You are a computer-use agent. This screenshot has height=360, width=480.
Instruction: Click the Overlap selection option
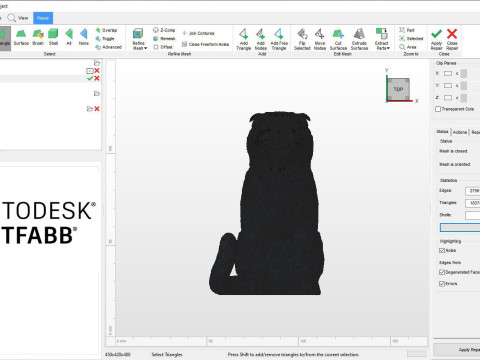(x=106, y=30)
